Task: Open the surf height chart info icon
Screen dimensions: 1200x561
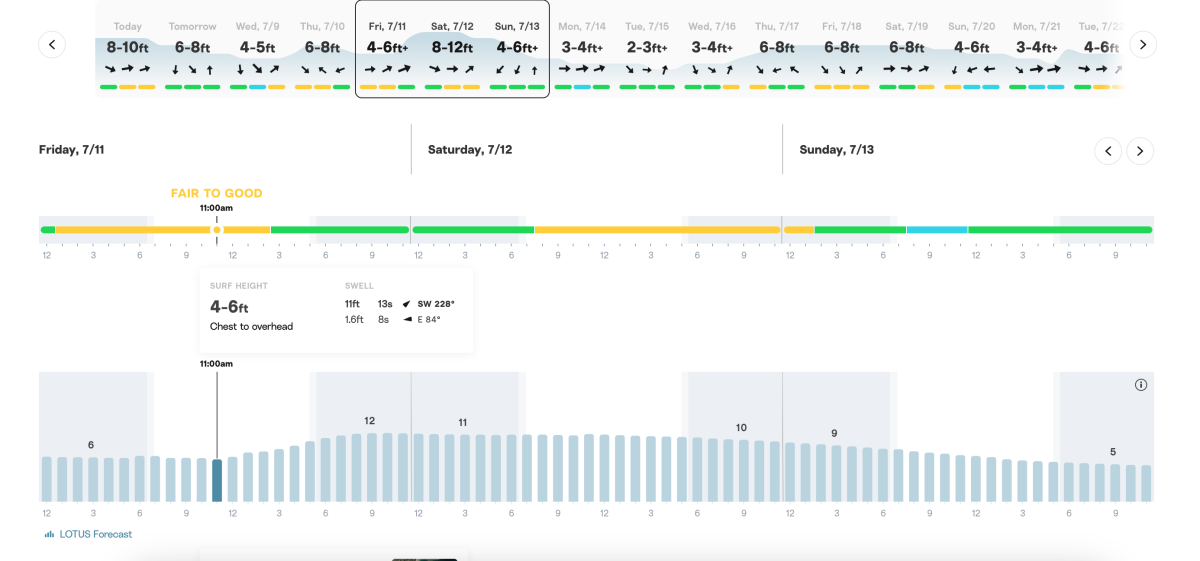Action: point(1141,385)
